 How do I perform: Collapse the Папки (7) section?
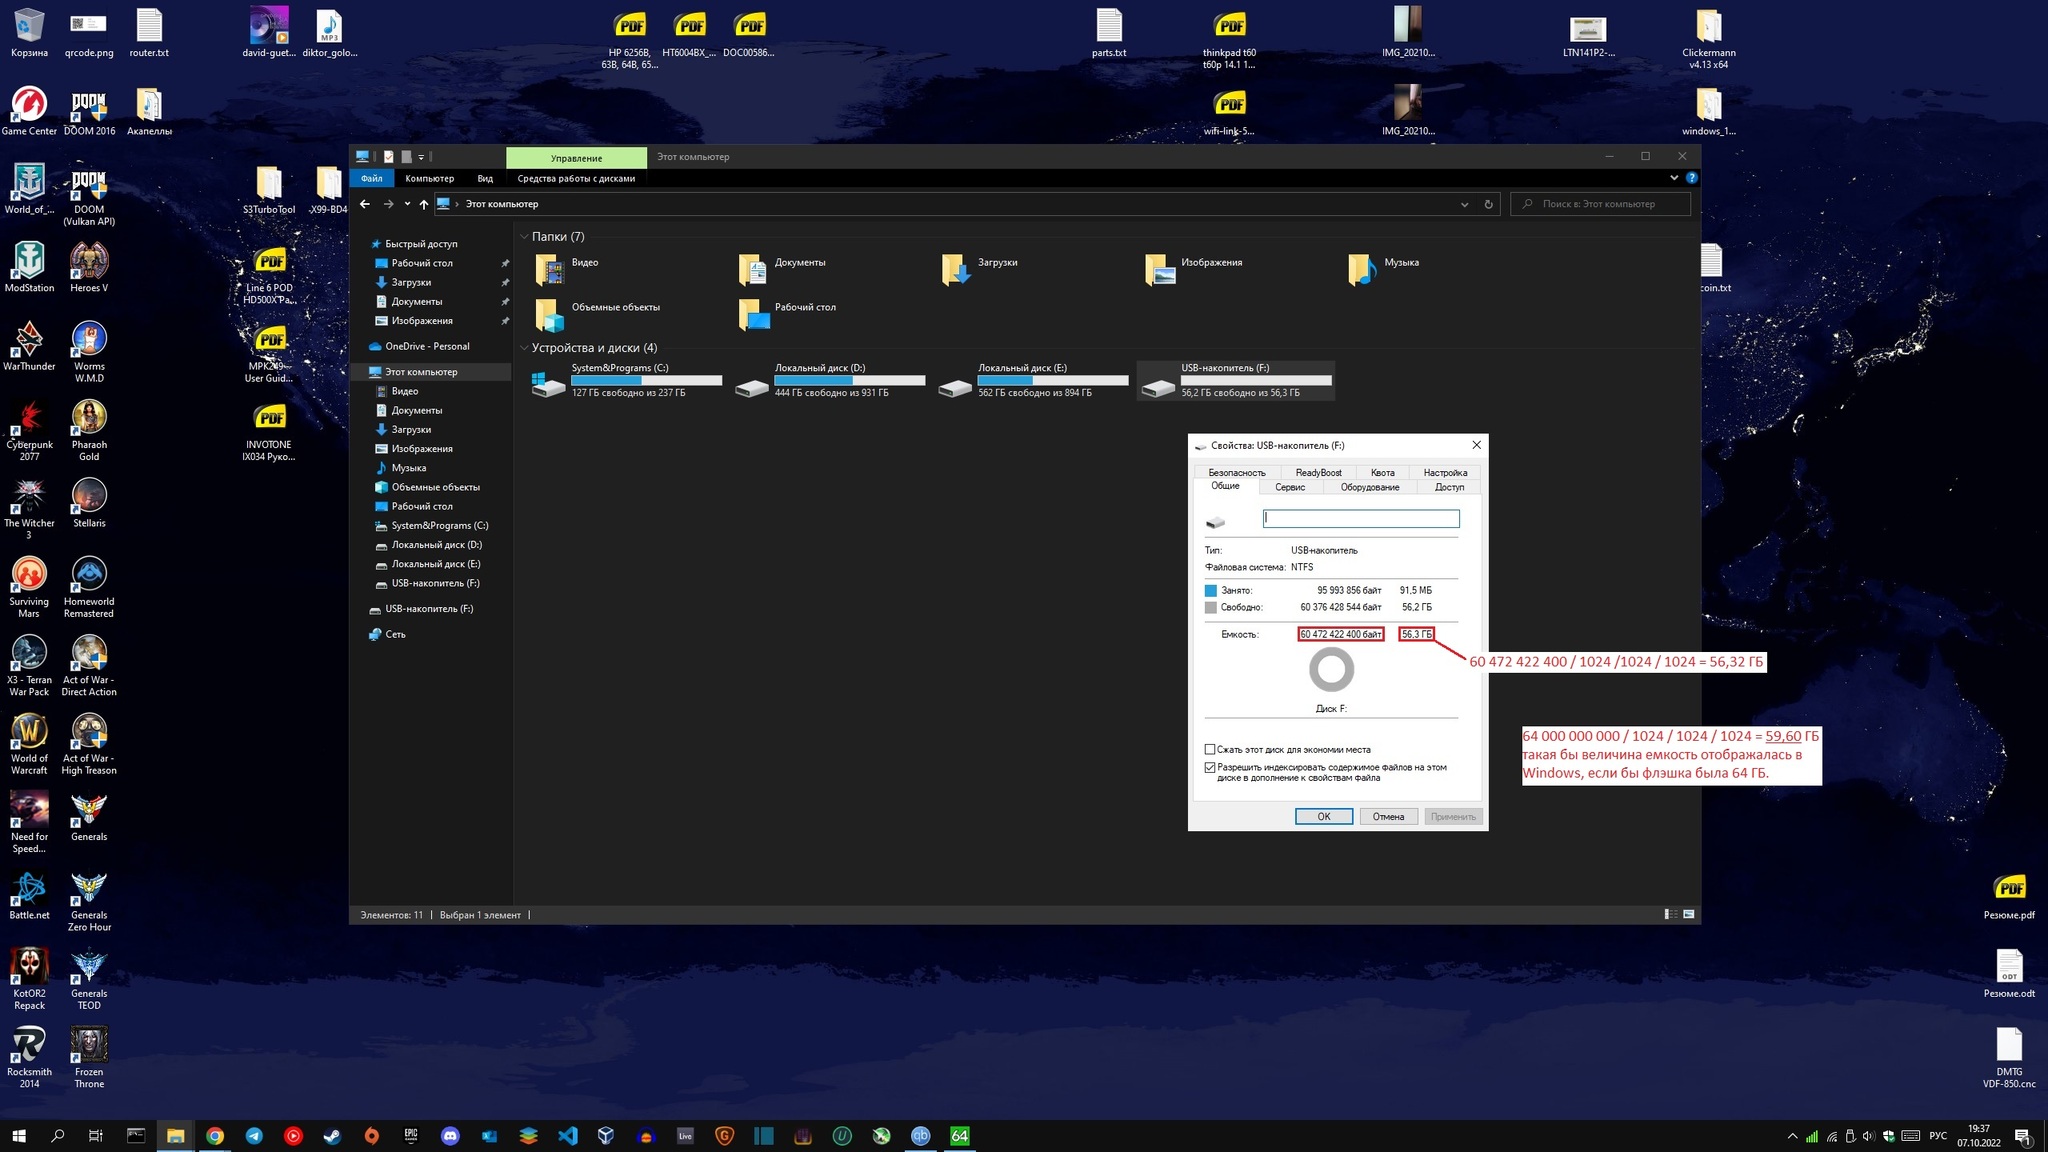point(524,237)
